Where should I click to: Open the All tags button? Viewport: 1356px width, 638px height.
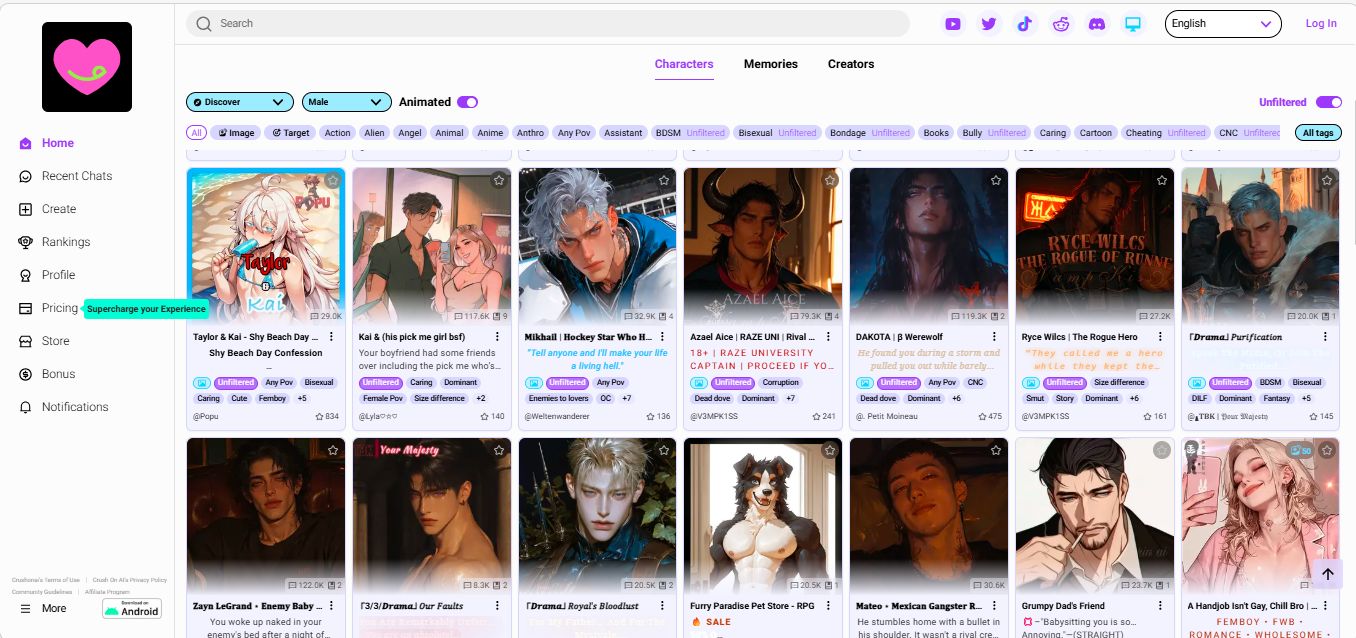(x=1318, y=133)
